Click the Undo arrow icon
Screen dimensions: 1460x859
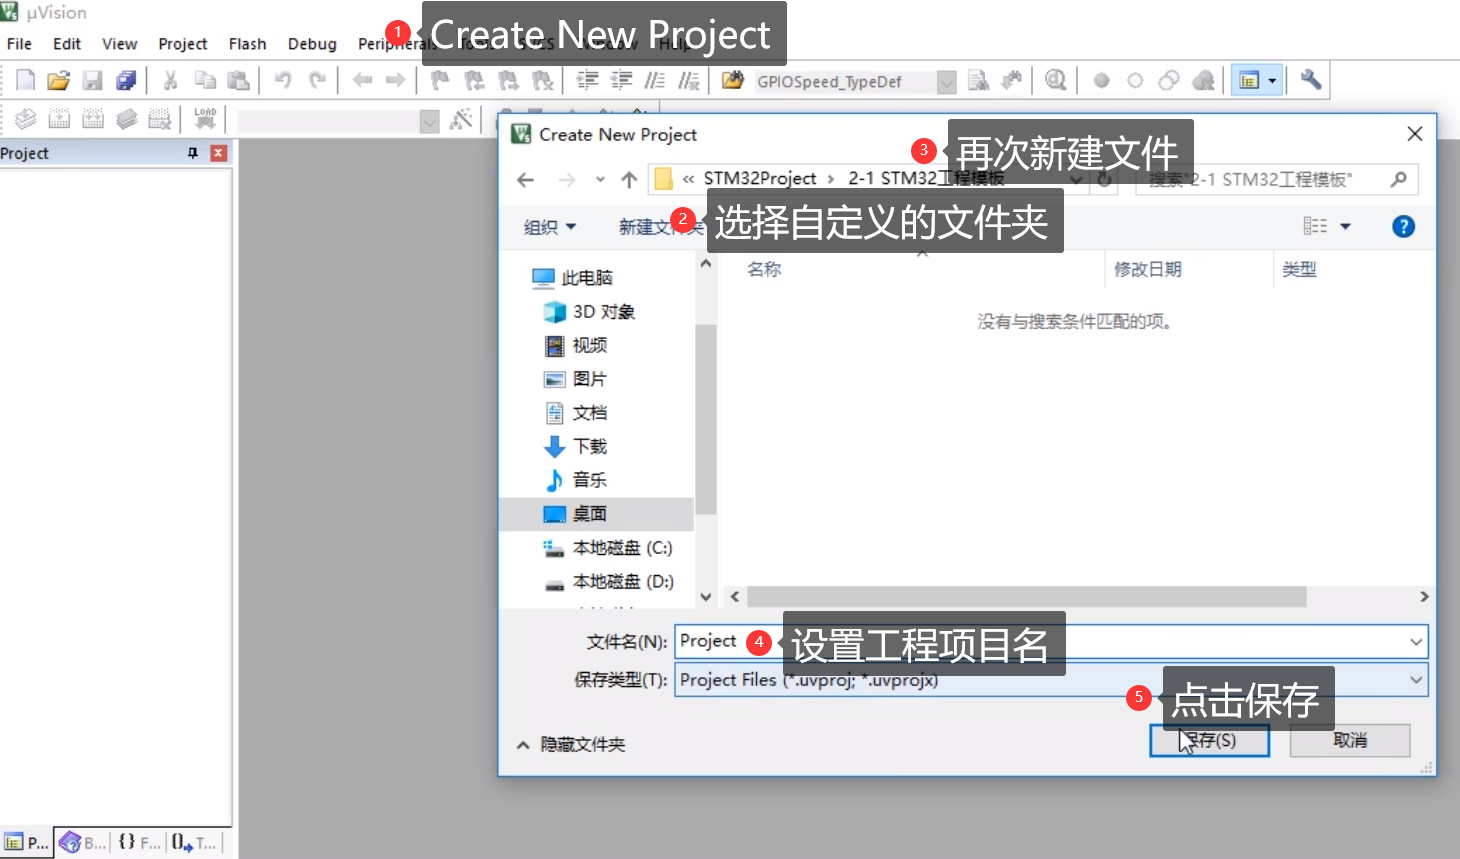283,81
